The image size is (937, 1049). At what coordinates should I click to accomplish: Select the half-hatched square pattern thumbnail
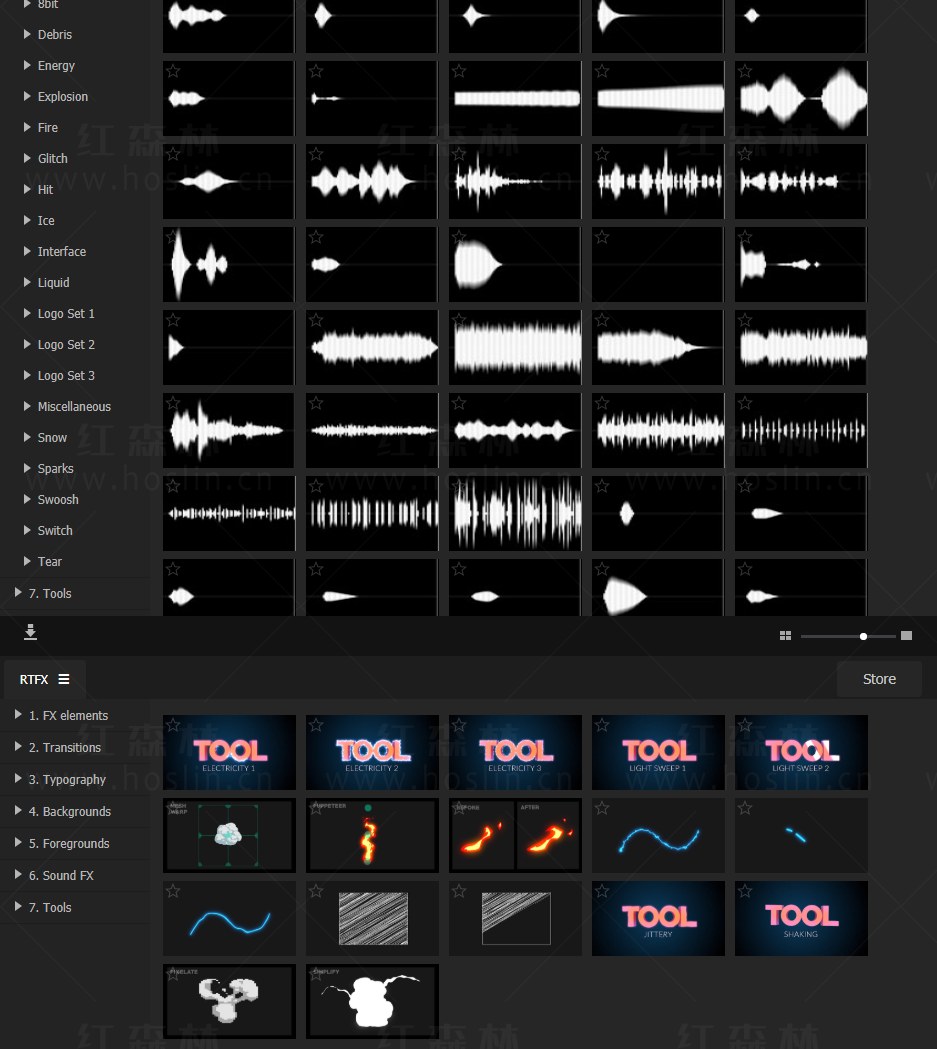point(515,919)
